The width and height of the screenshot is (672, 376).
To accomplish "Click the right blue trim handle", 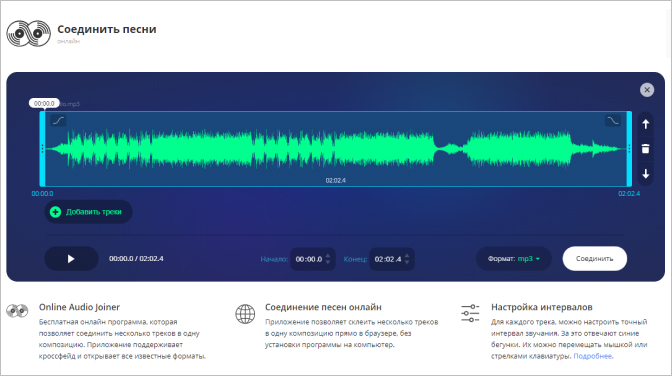I will point(629,149).
